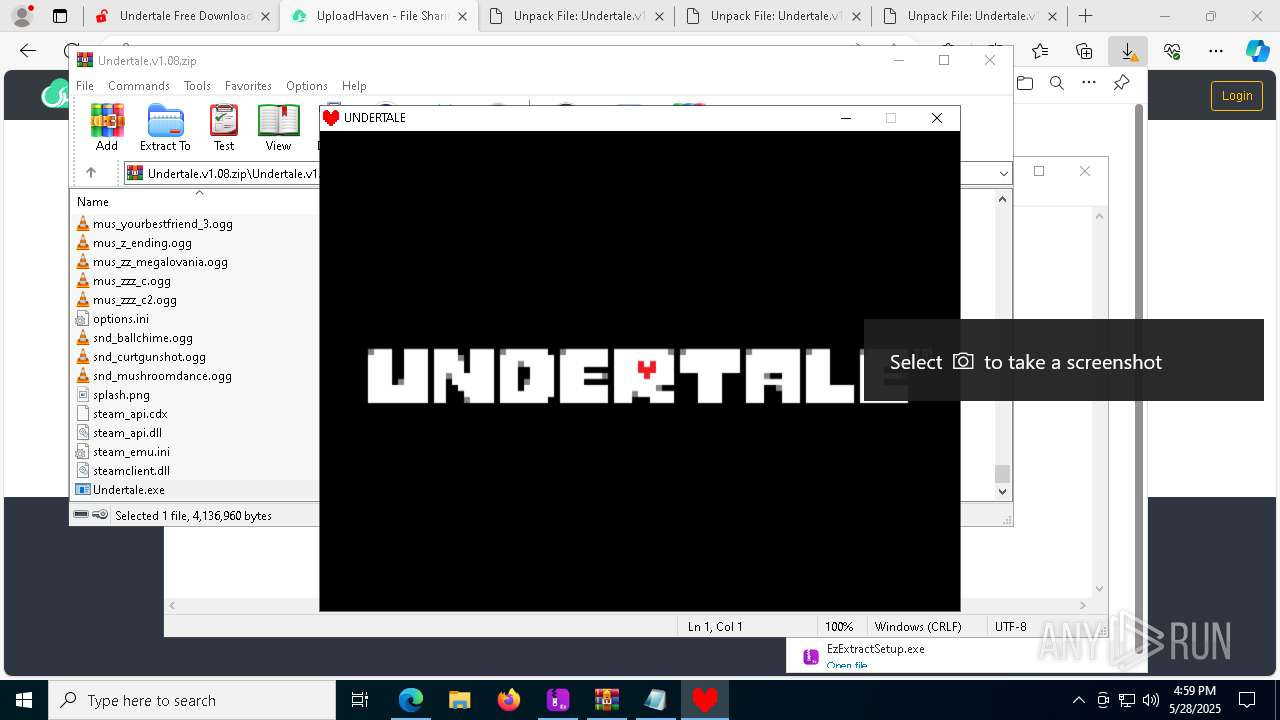The image size is (1280, 720).
Task: Open the Favorites menu in WinRAR
Action: click(x=248, y=86)
